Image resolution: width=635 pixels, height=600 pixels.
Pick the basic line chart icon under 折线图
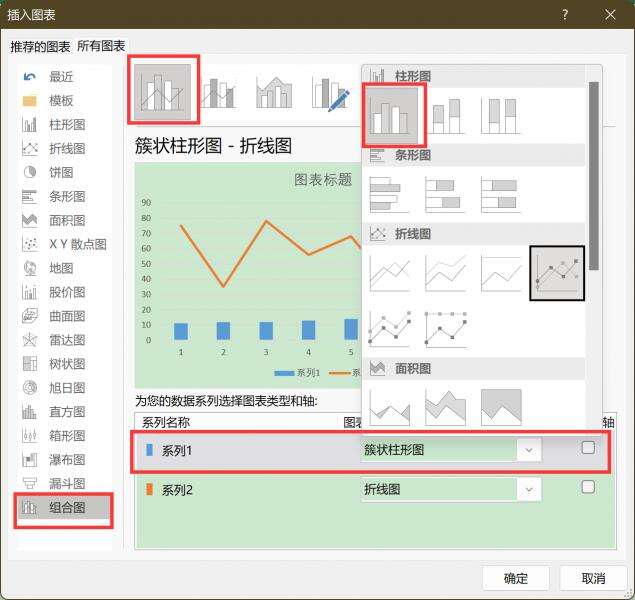(389, 273)
